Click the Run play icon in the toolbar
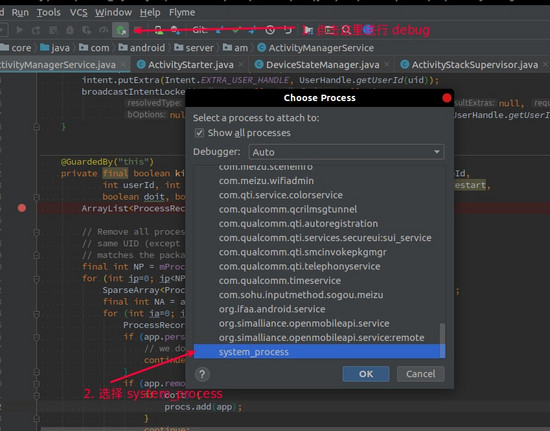550x431 pixels. coord(20,30)
